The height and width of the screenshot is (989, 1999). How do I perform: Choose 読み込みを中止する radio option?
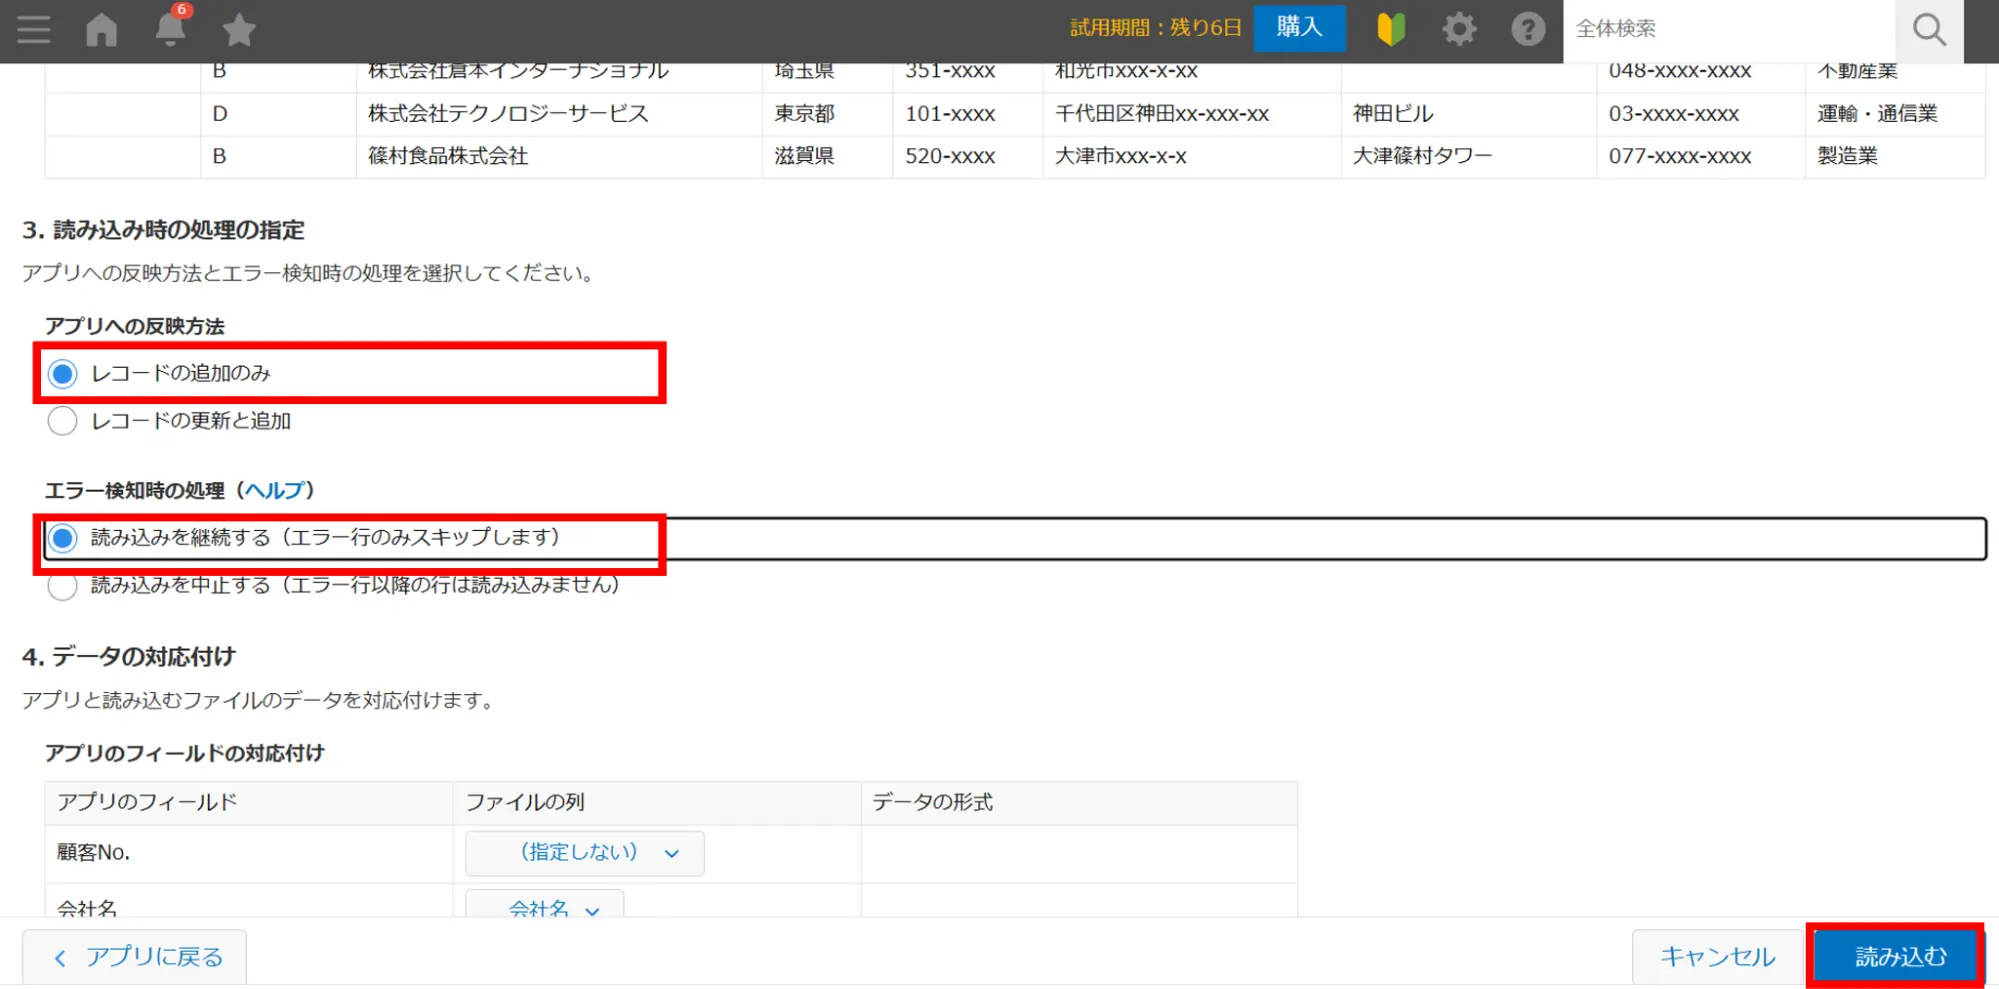click(x=63, y=586)
